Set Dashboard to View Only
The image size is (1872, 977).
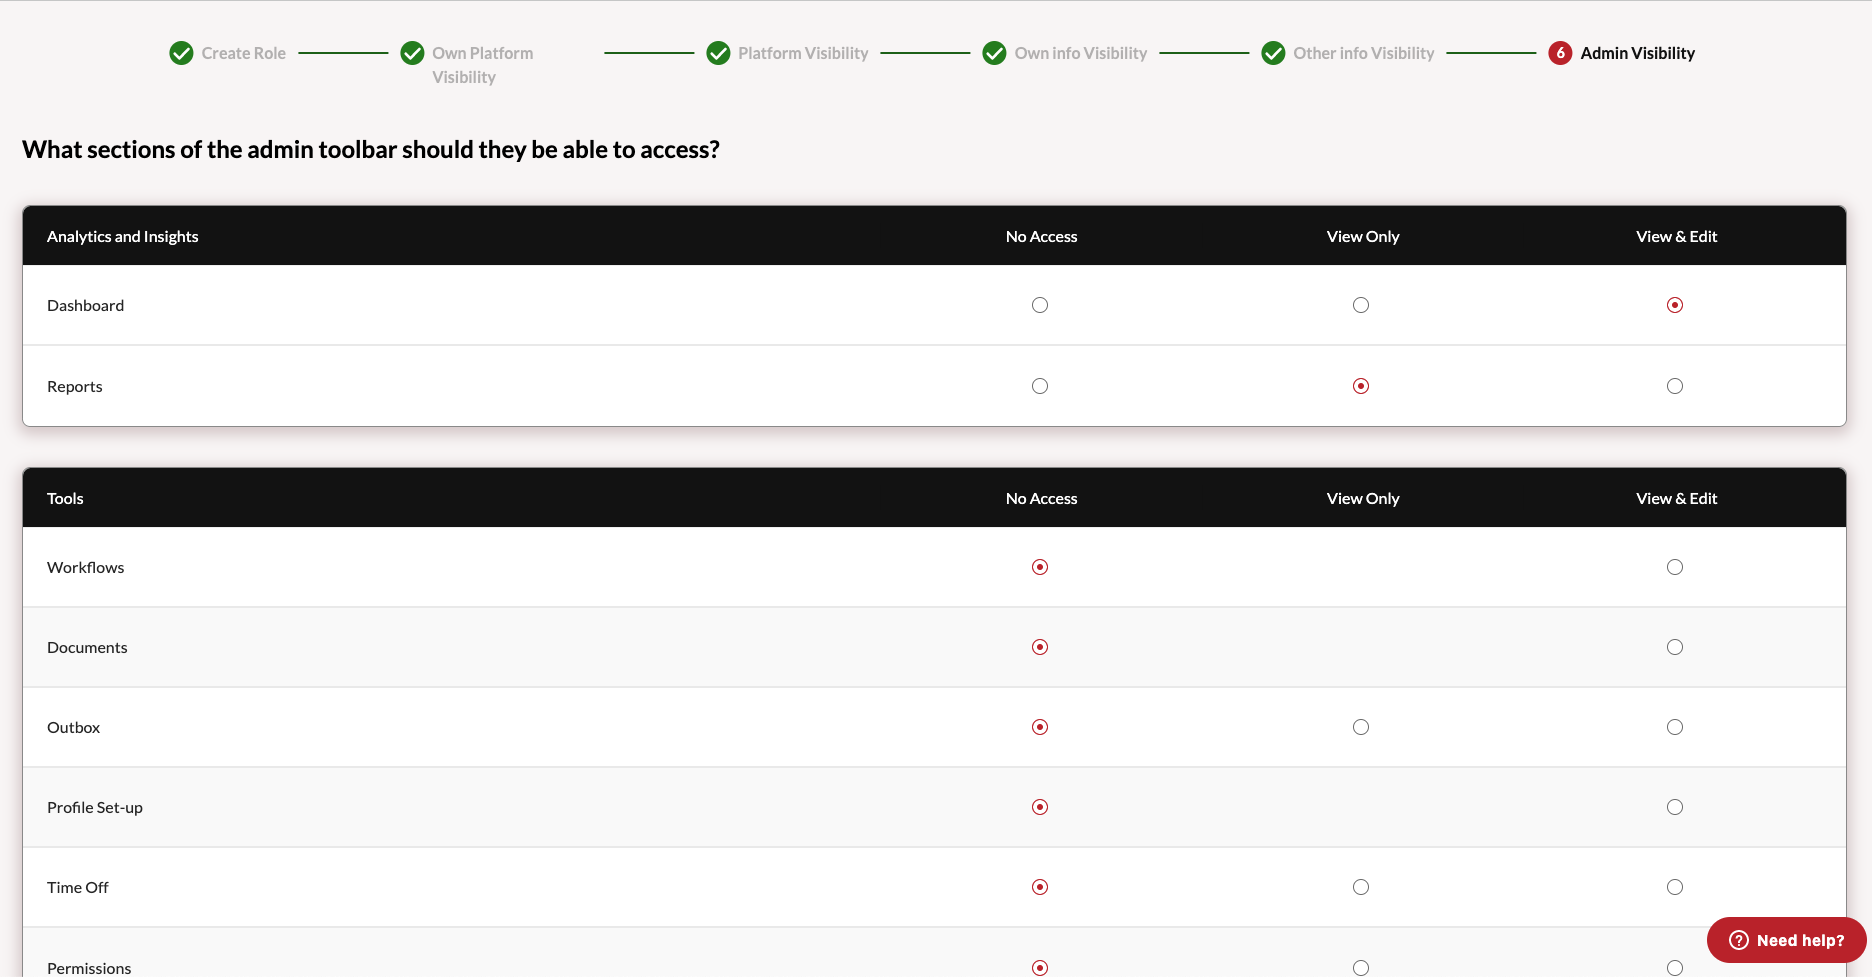tap(1361, 305)
